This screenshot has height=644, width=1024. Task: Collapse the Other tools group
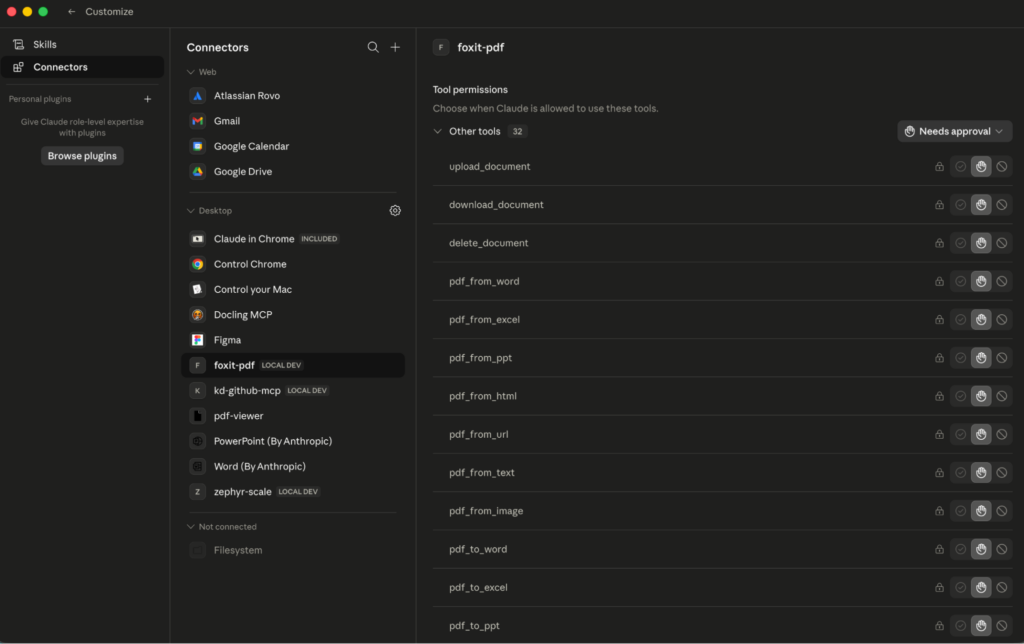click(438, 131)
